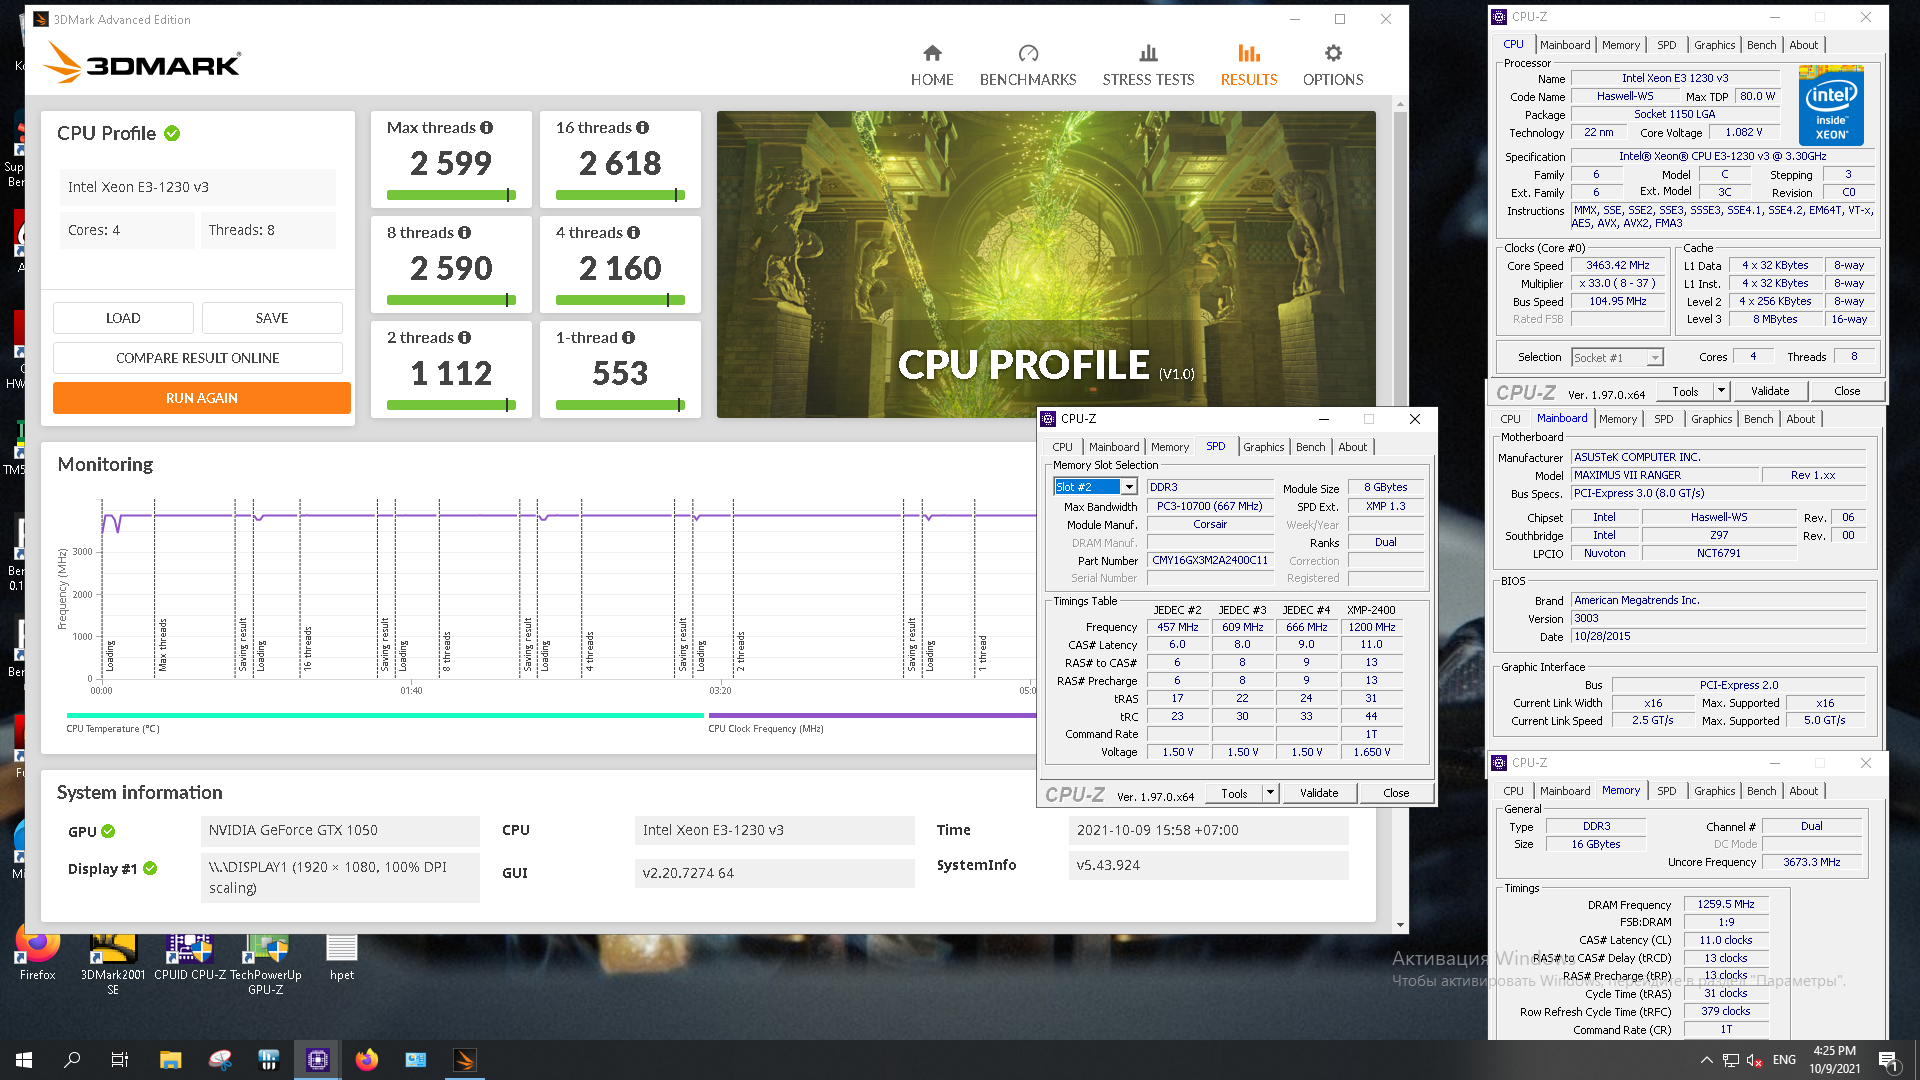Click the Max threads info icon
The height and width of the screenshot is (1080, 1920).
point(487,128)
